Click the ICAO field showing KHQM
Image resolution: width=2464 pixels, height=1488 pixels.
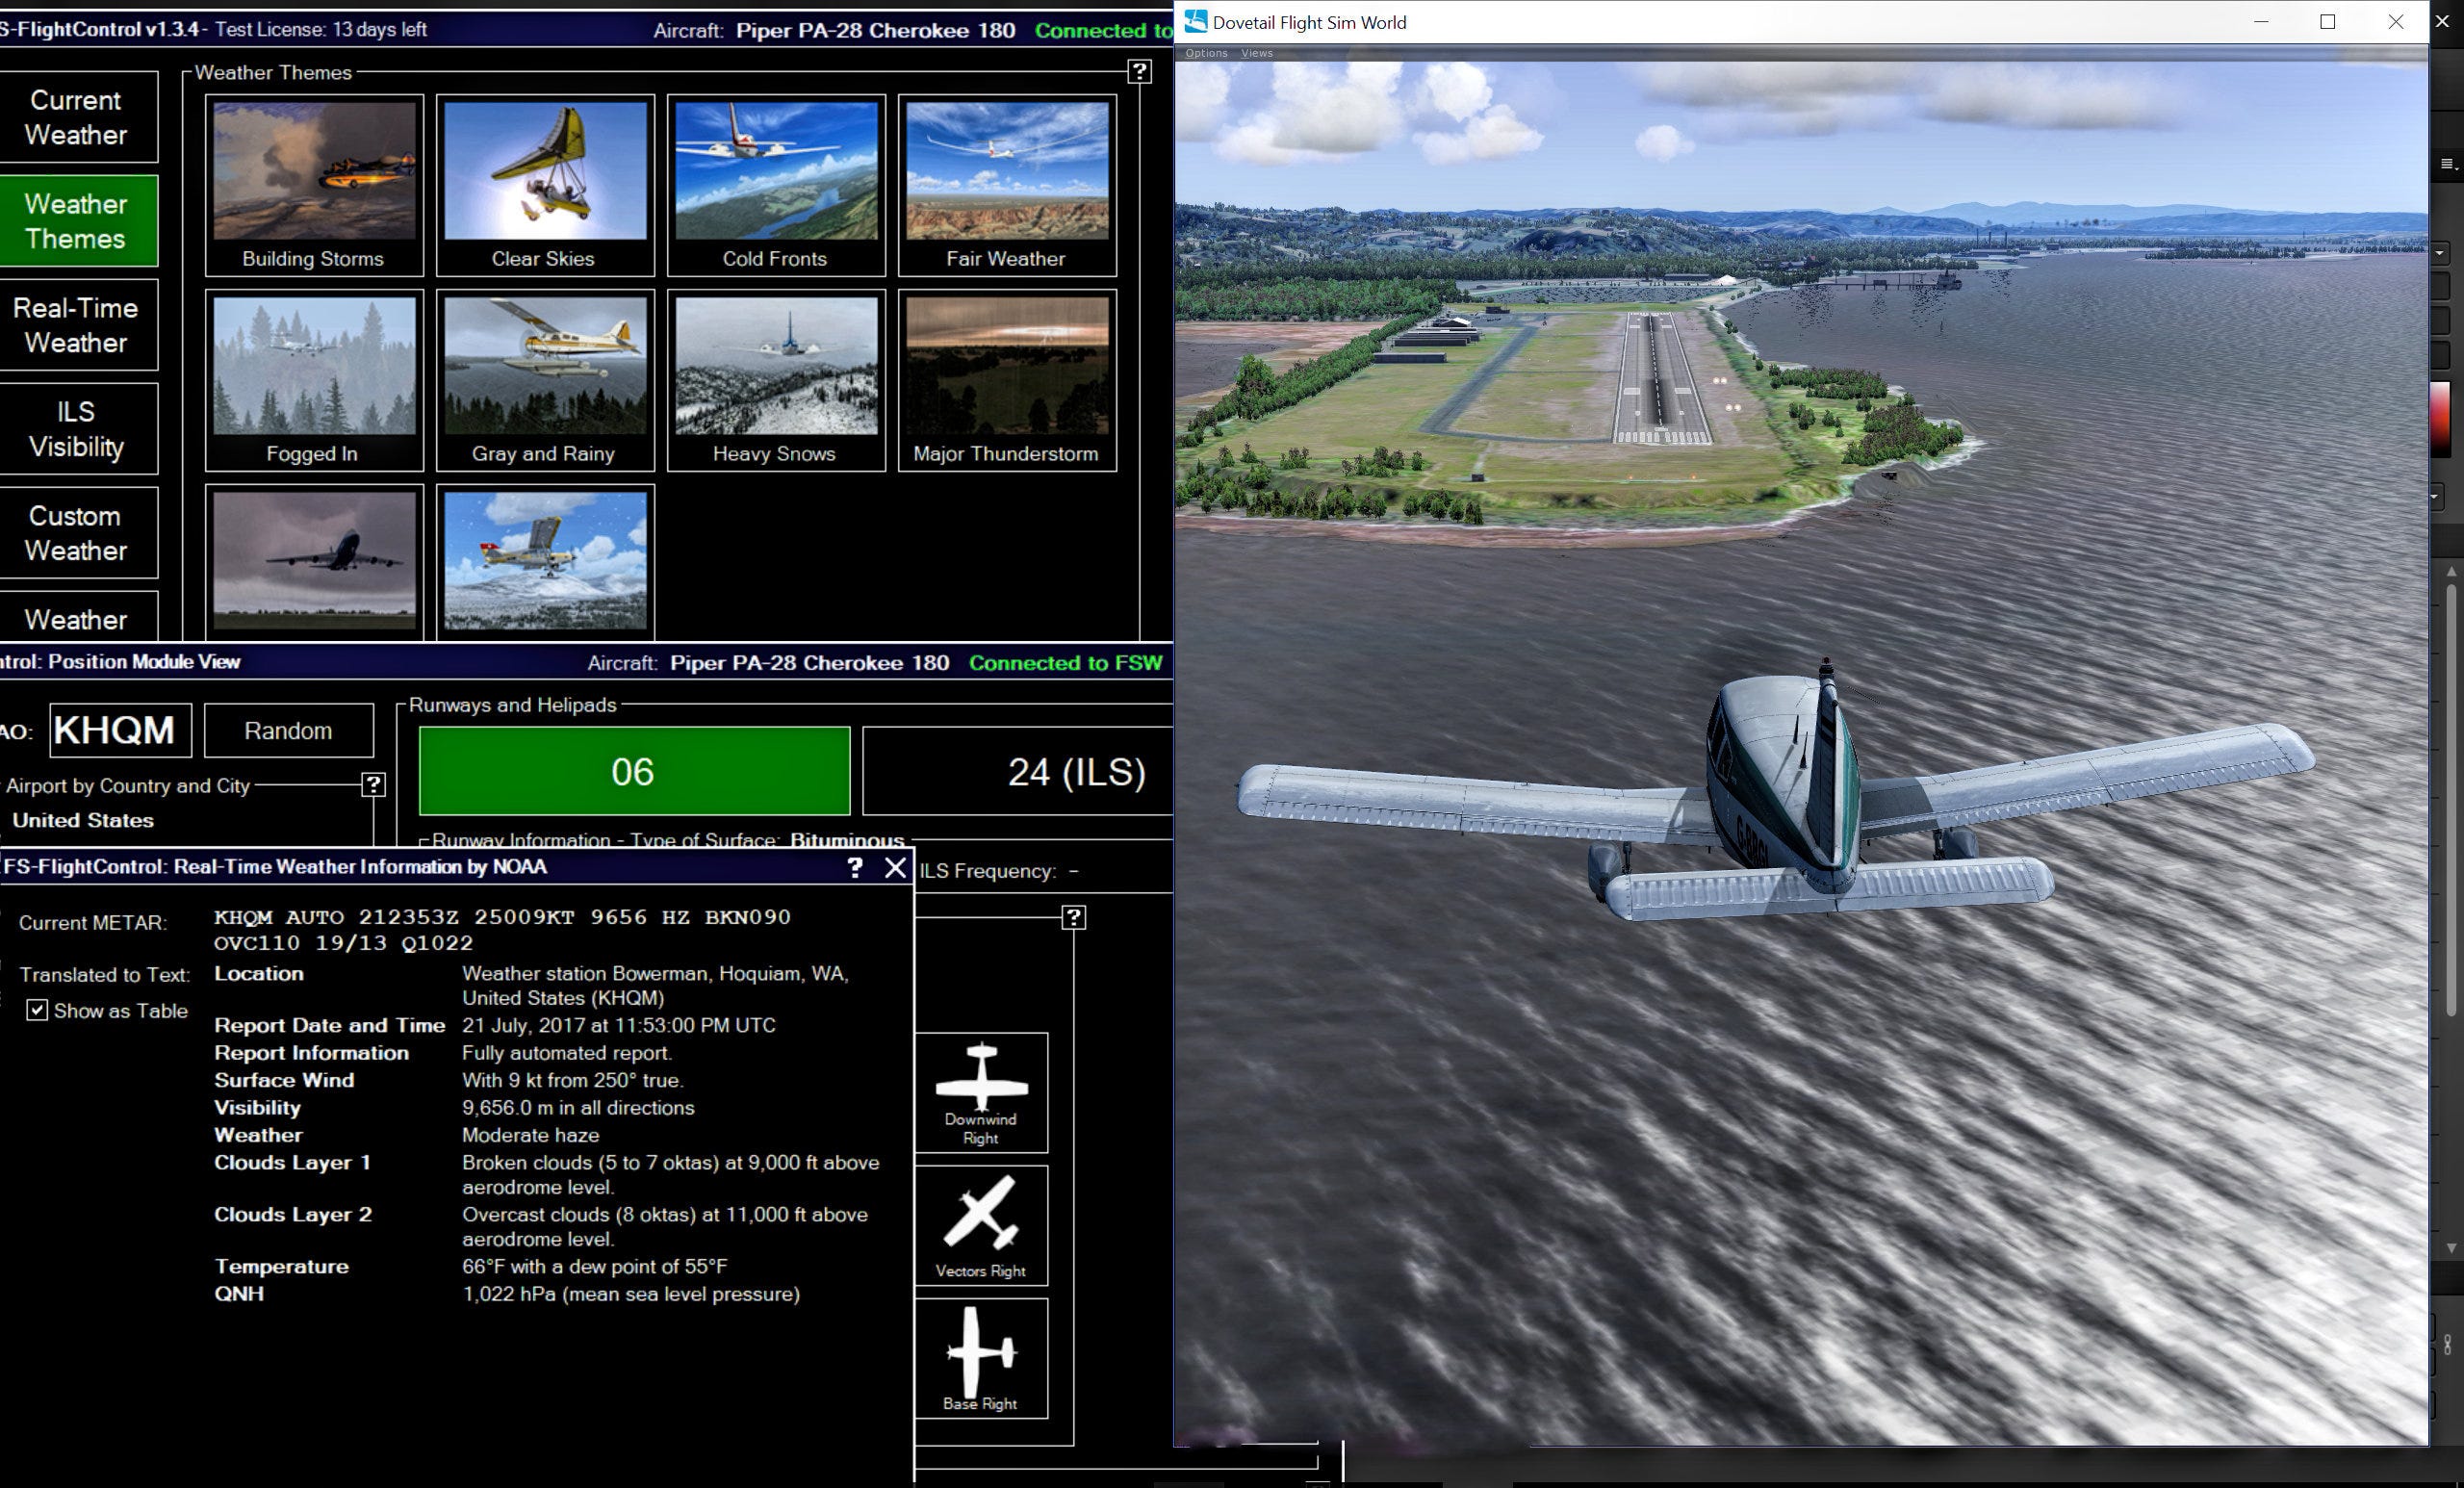(120, 730)
